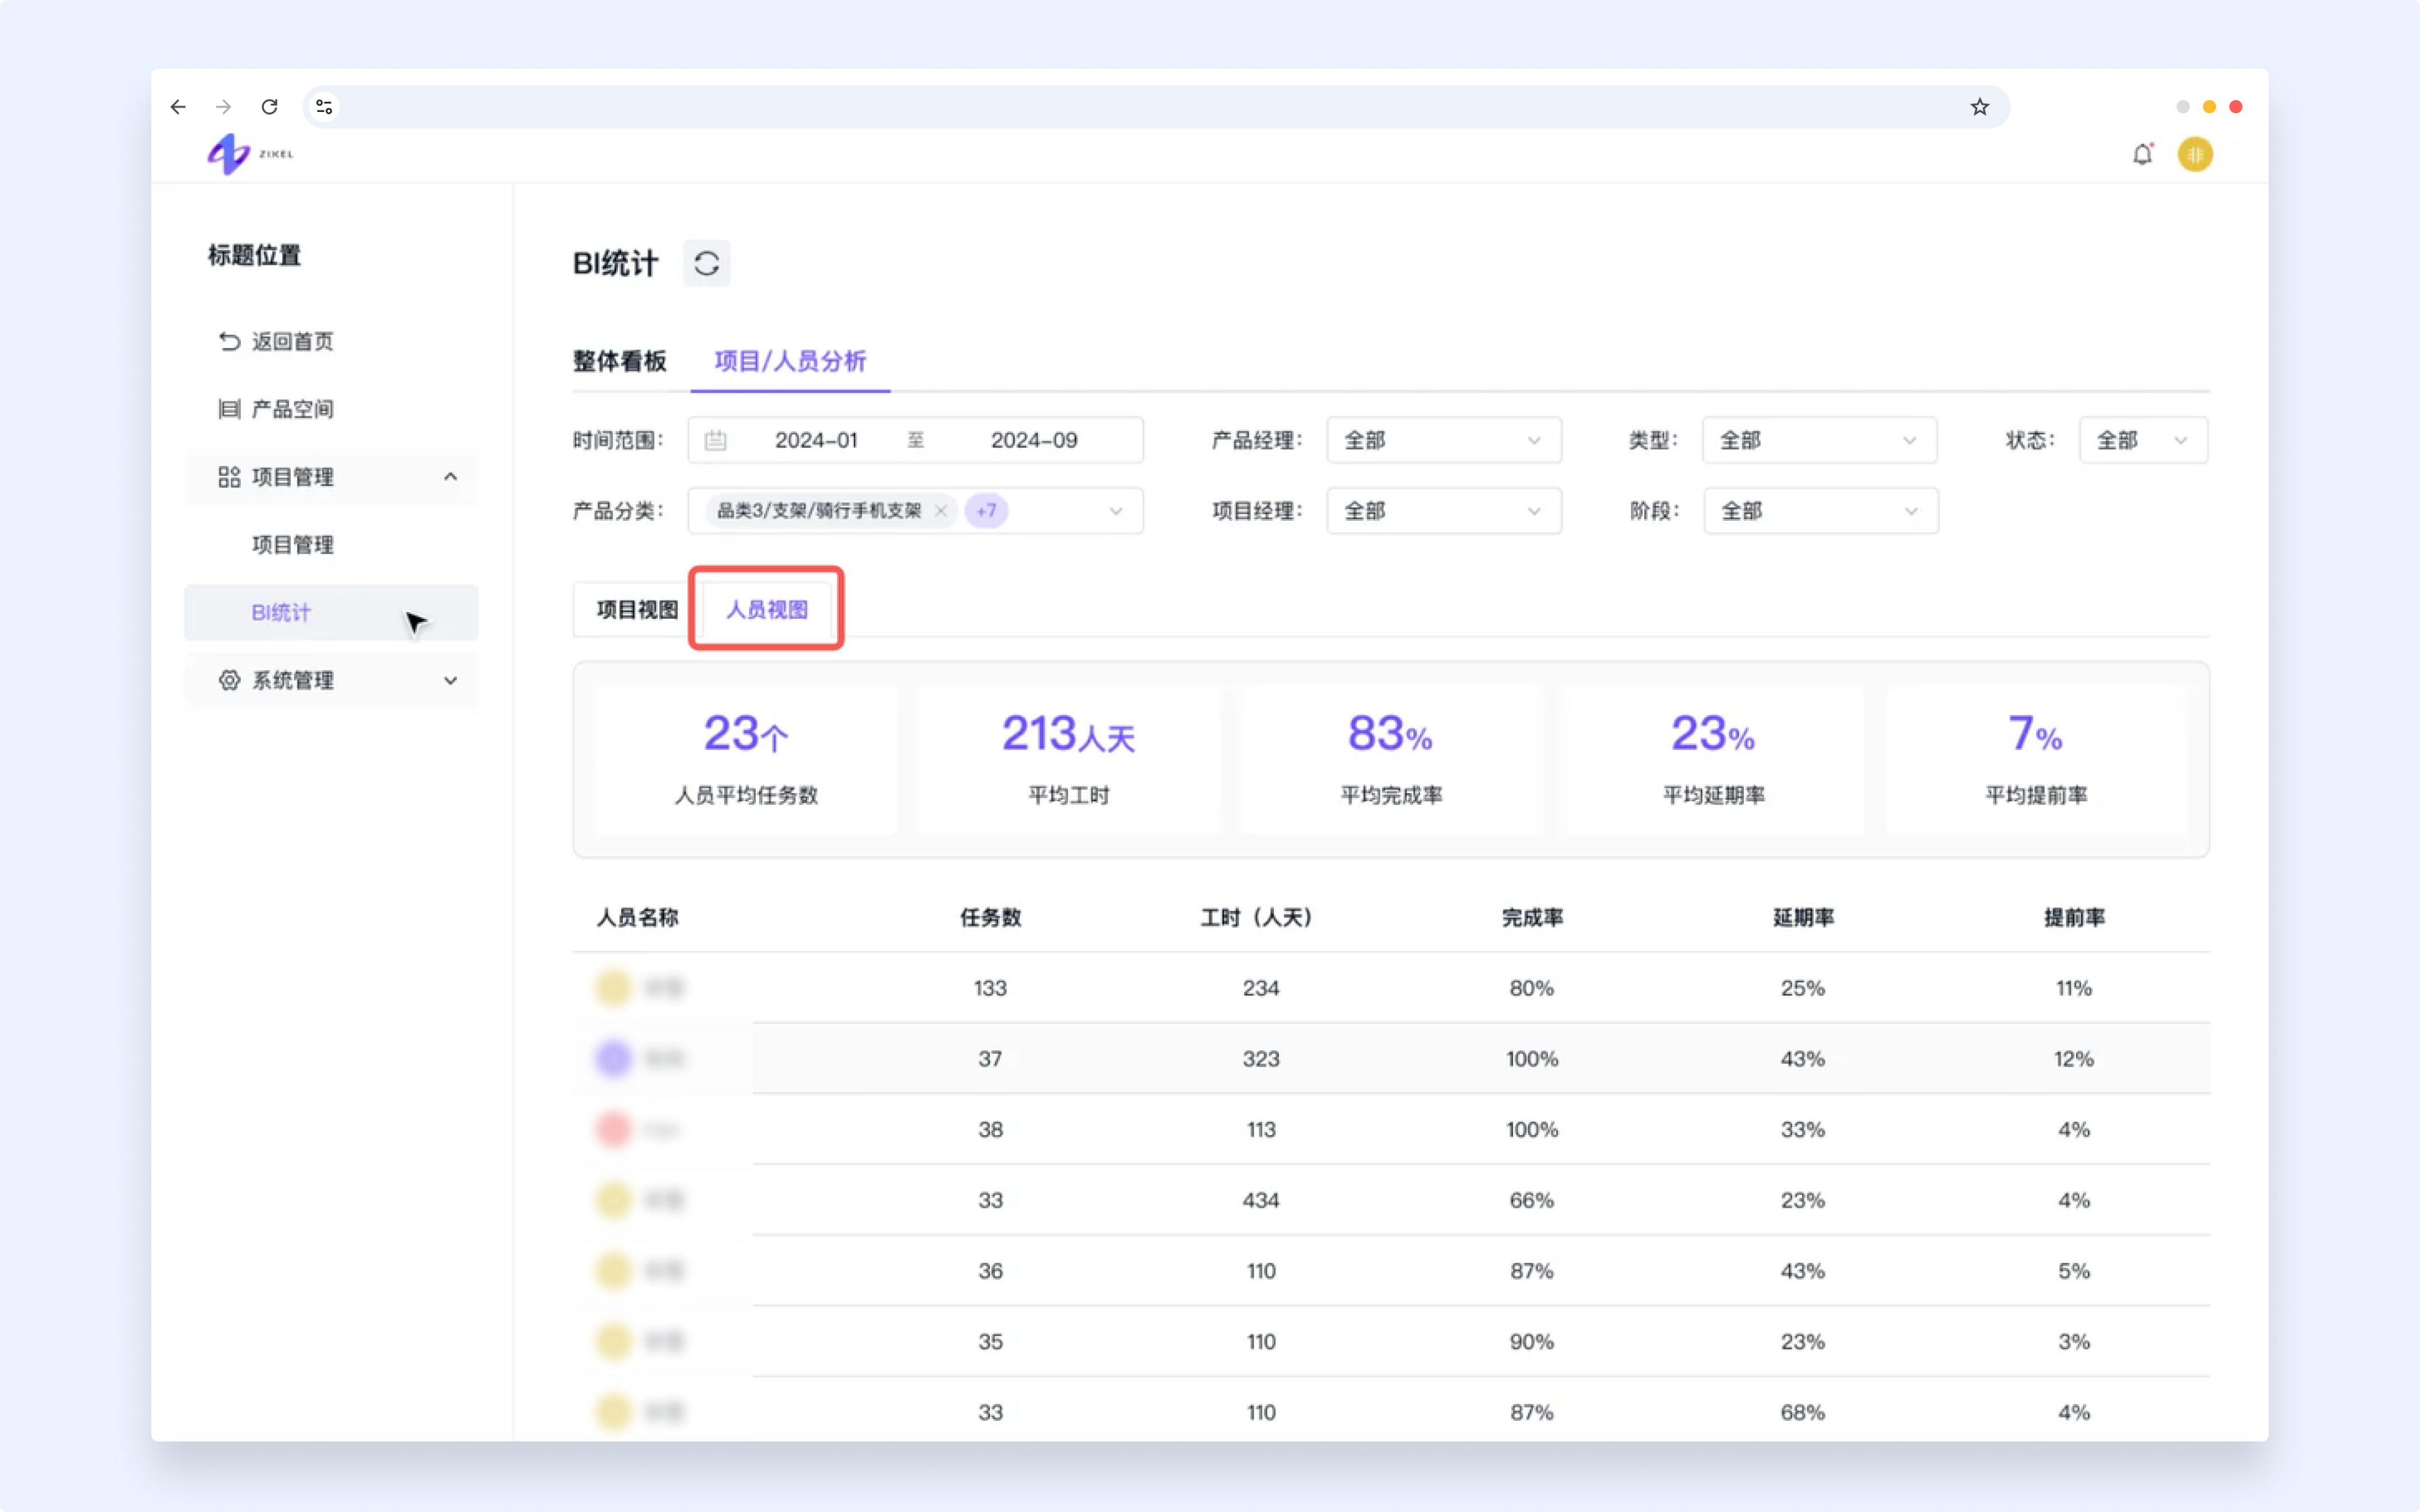
Task: Open the 状态 dropdown
Action: click(2143, 440)
